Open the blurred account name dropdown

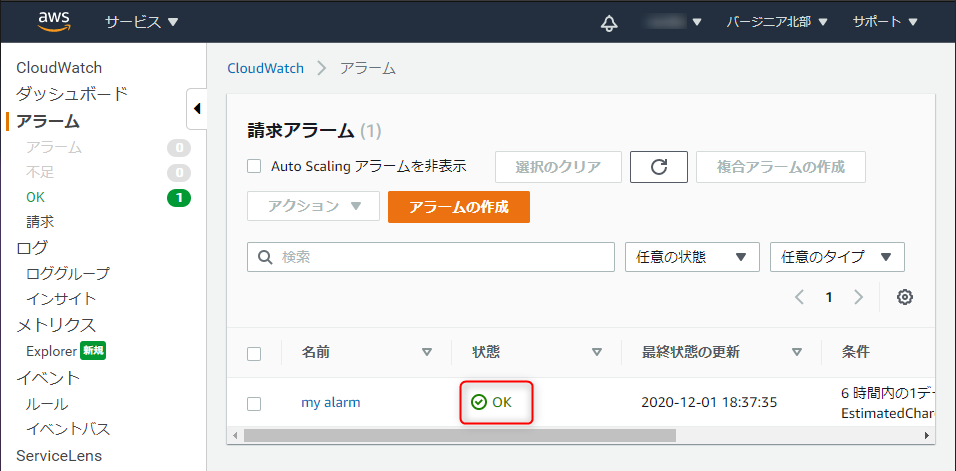click(672, 23)
